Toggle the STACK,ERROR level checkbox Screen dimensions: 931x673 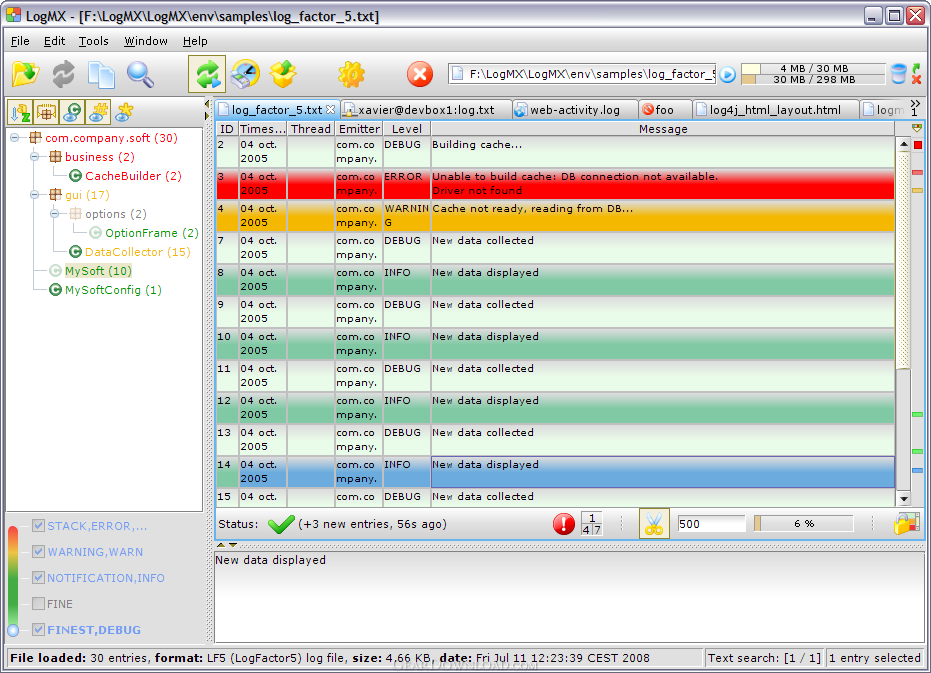(39, 526)
